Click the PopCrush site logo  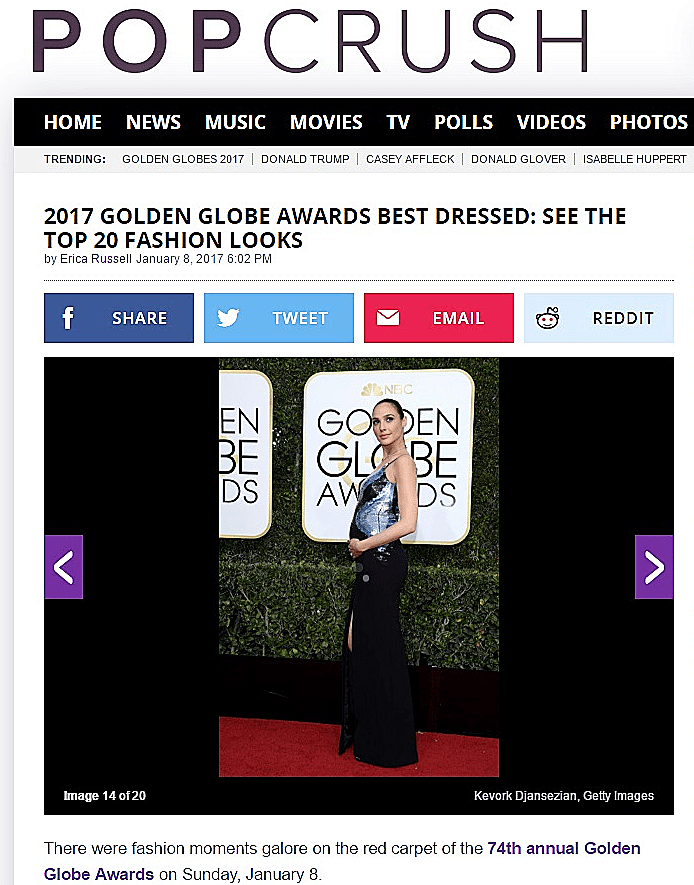pos(310,41)
